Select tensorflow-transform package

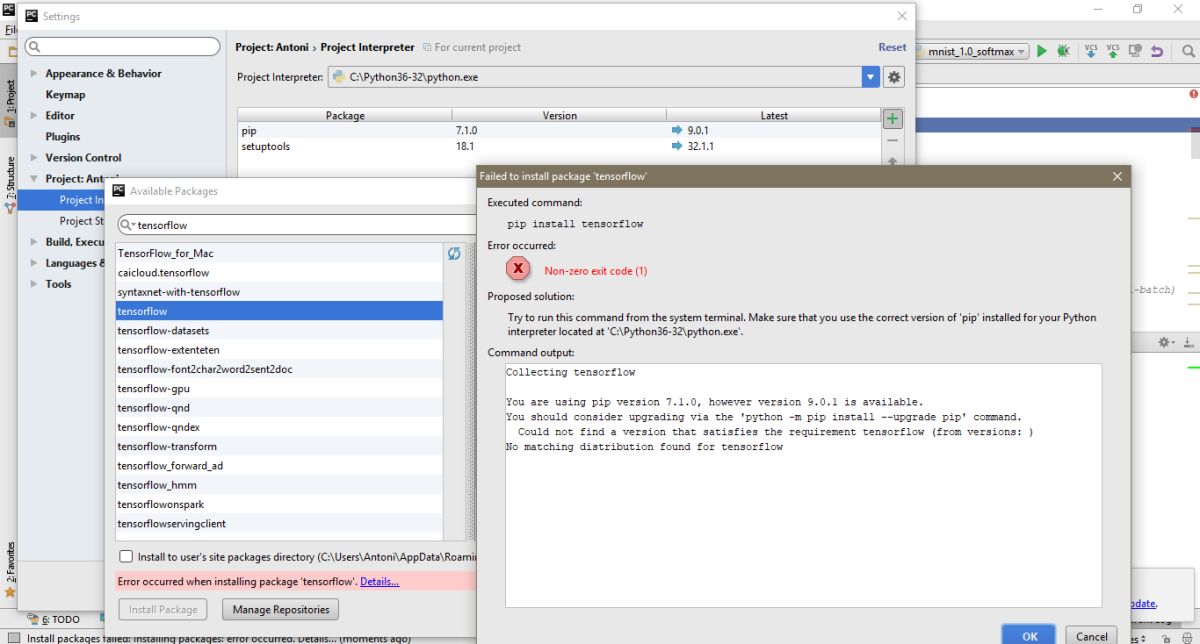pos(279,446)
